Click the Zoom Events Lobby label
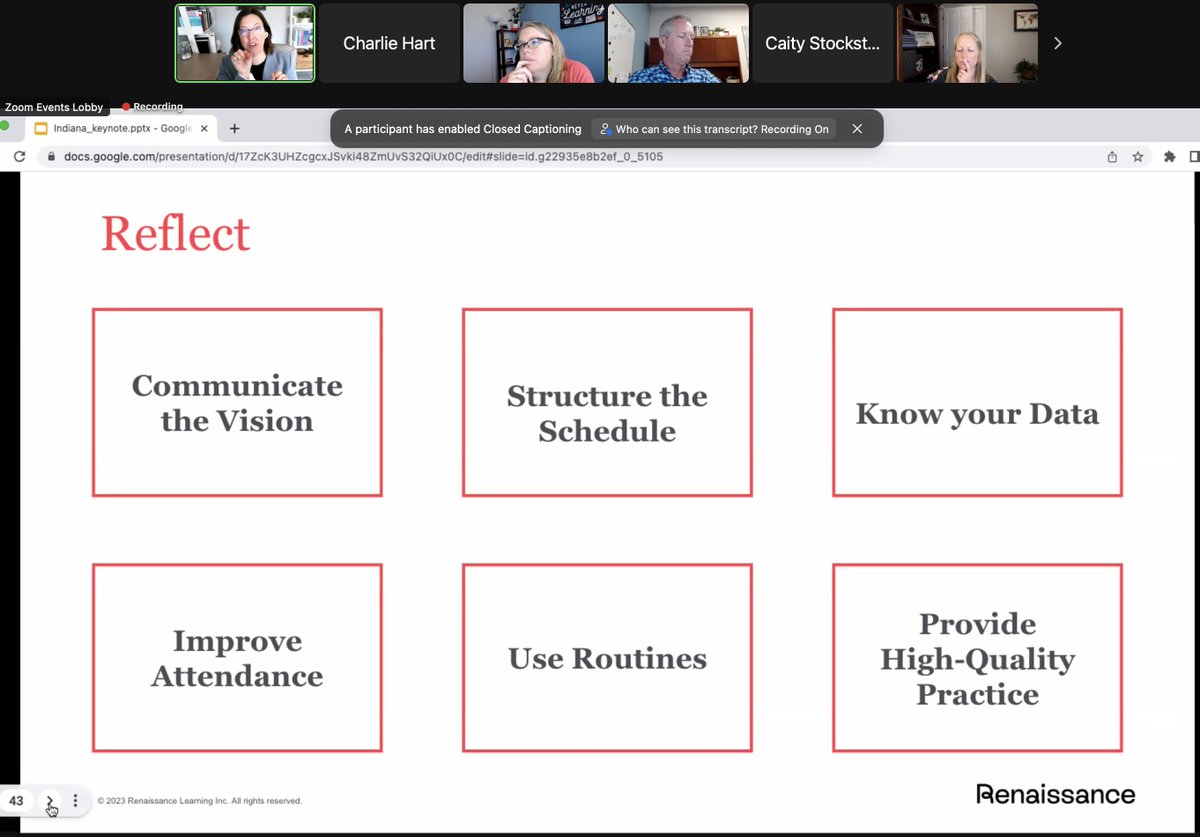Screen dimensions: 1200x837 [54, 106]
